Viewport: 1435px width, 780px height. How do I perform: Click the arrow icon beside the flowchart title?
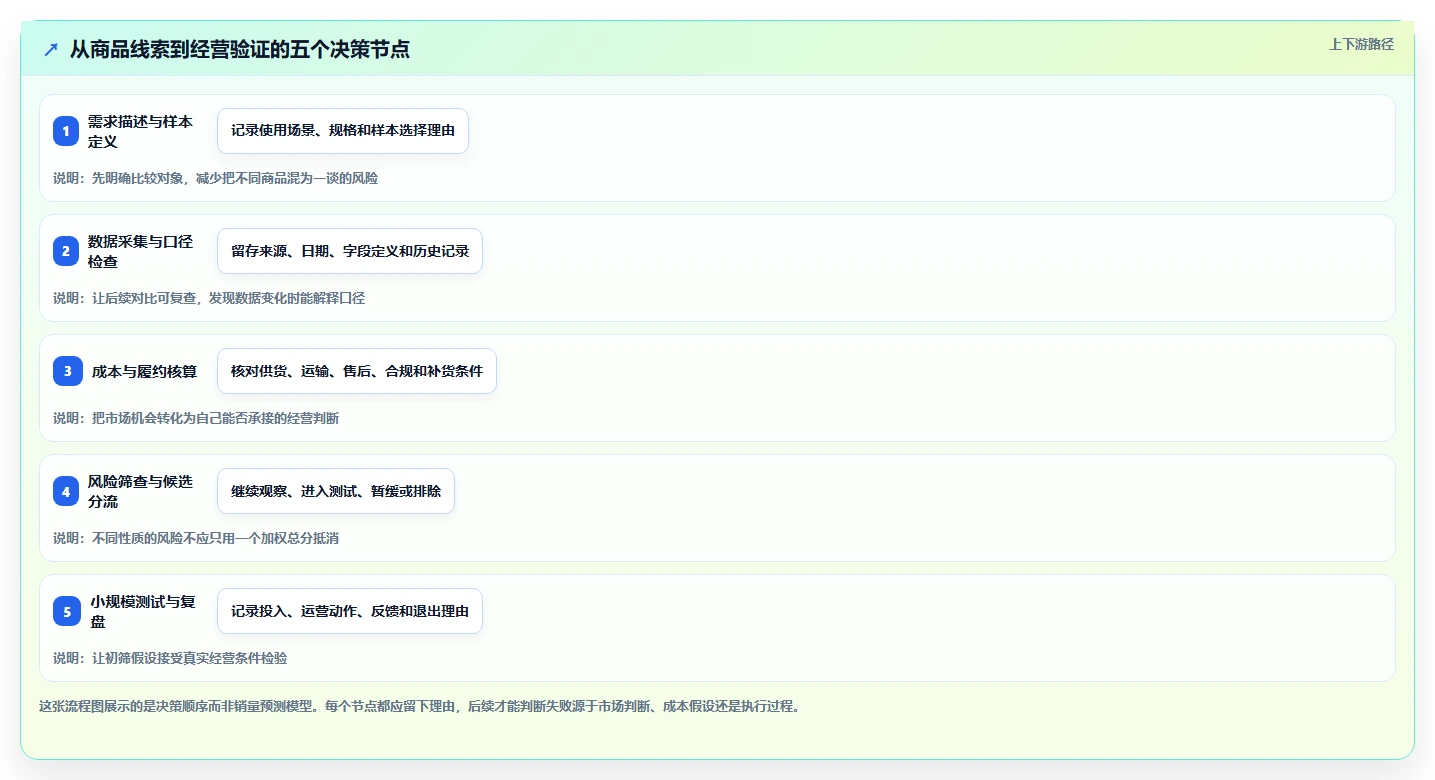[x=51, y=49]
